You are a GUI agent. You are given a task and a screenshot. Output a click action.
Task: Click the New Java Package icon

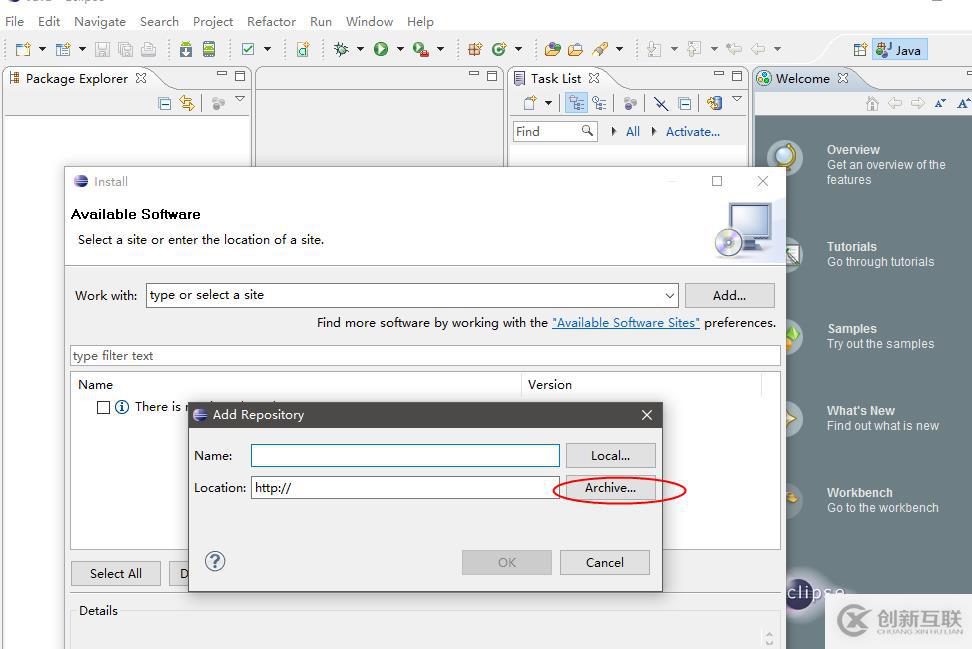pyautogui.click(x=475, y=49)
